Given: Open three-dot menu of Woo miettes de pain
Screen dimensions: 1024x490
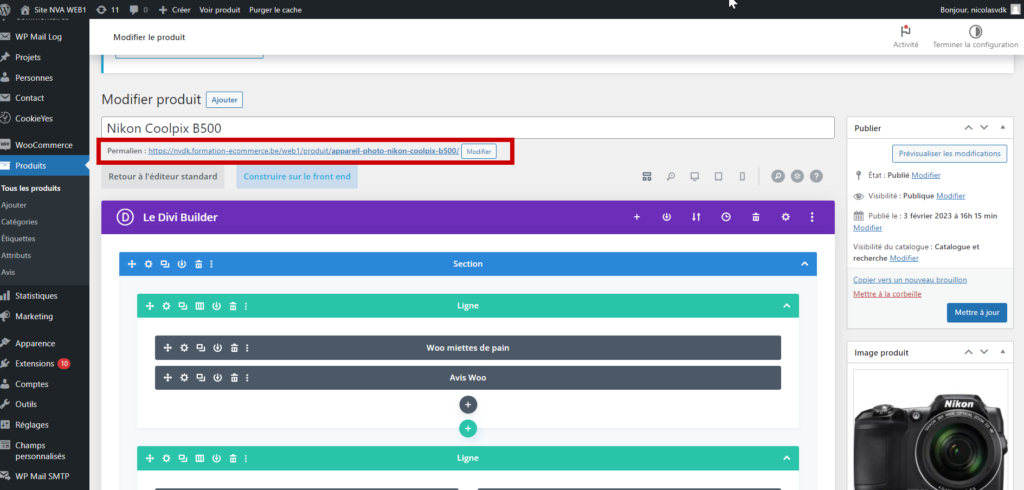Looking at the screenshot, I should 248,348.
